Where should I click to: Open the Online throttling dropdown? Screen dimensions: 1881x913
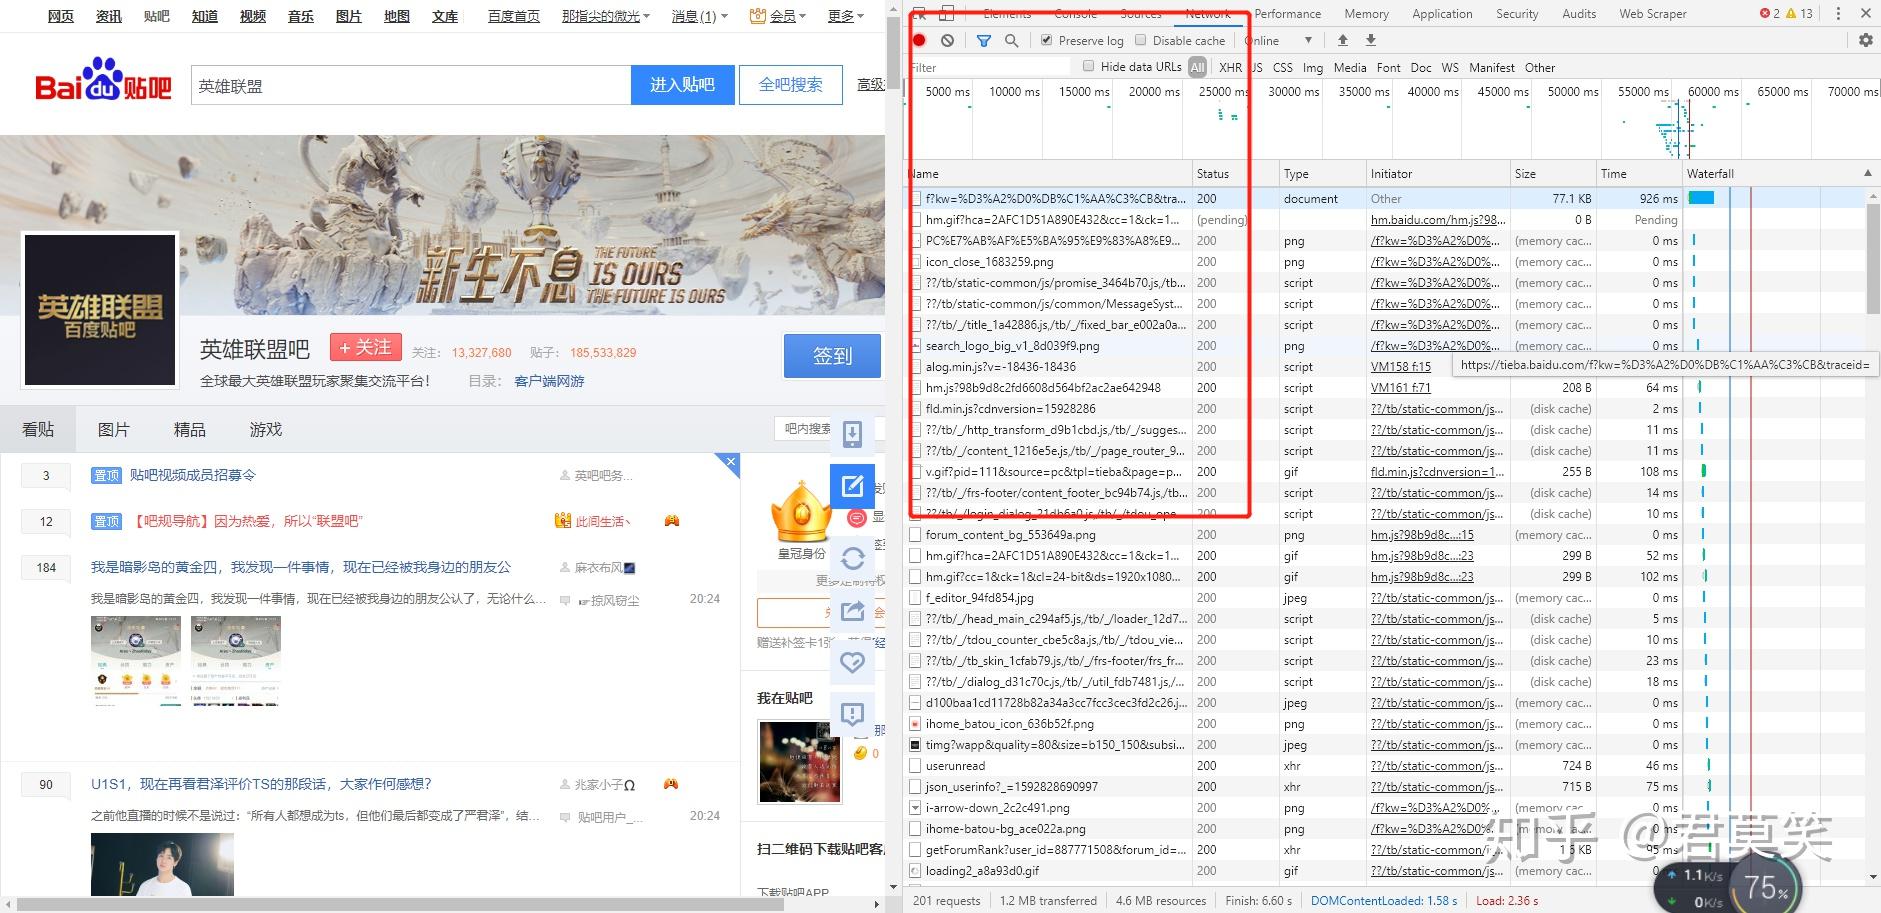point(1278,41)
